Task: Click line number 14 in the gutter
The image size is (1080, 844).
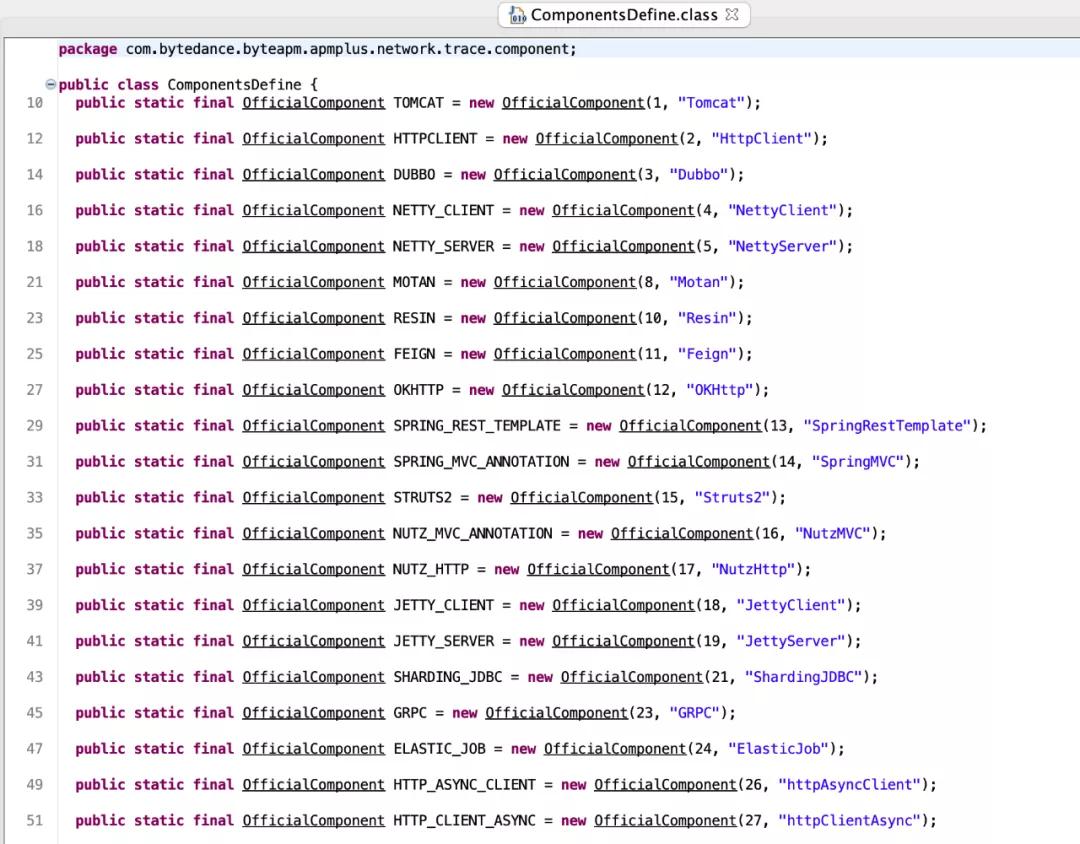Action: tap(35, 175)
